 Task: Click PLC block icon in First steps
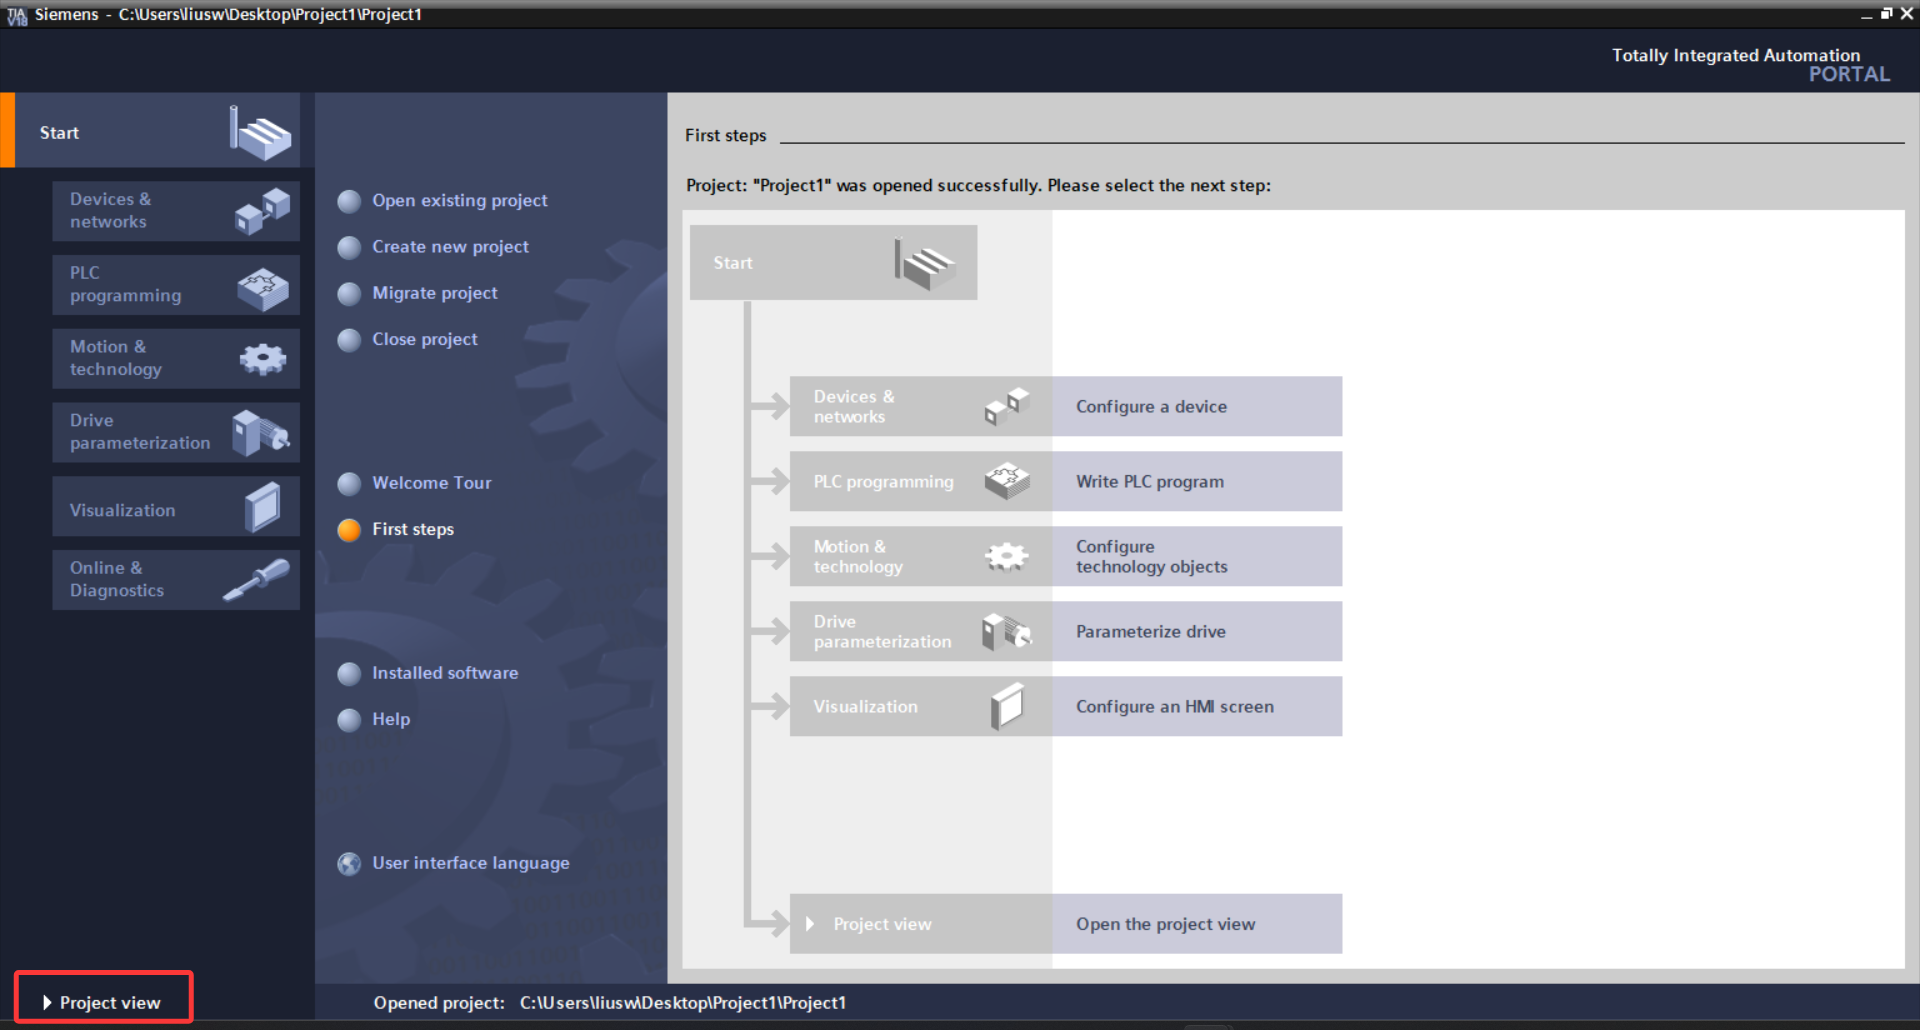coord(1007,481)
